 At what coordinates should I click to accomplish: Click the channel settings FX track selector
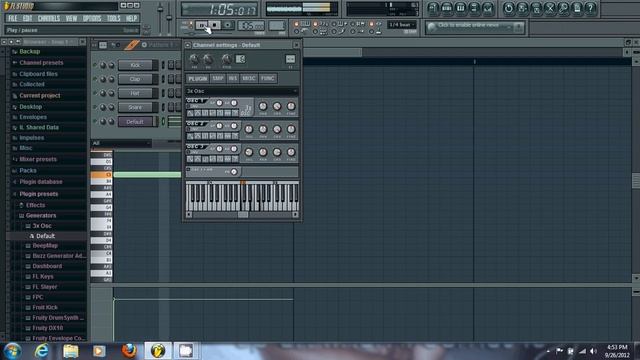290,59
